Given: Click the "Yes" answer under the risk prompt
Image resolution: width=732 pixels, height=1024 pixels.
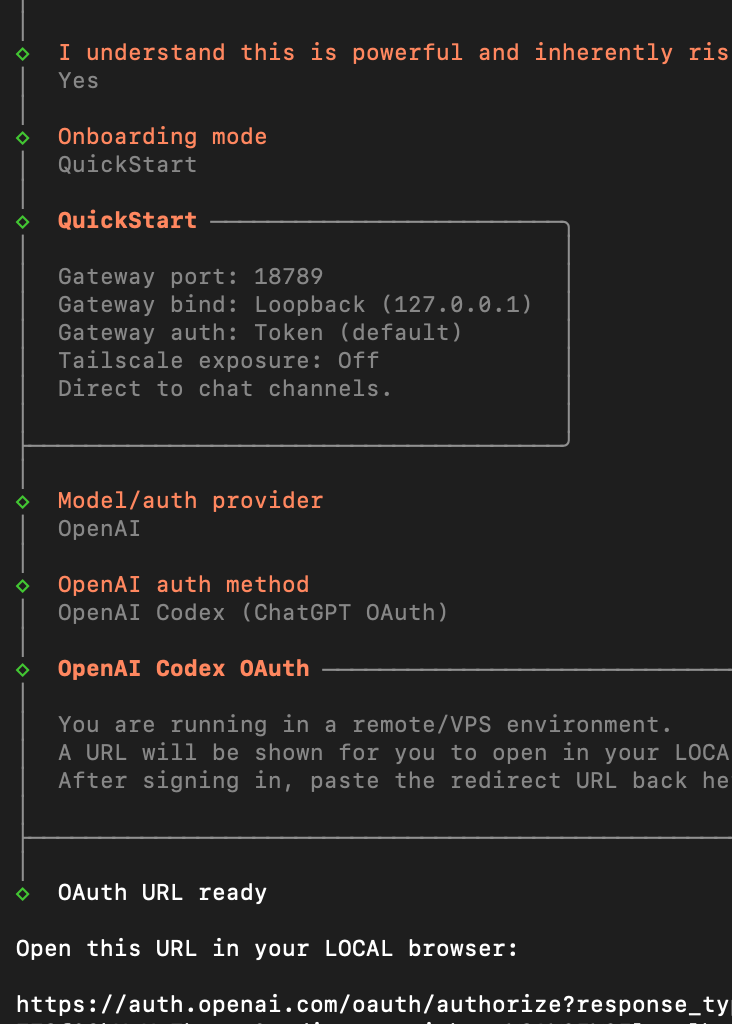Looking at the screenshot, I should [78, 81].
